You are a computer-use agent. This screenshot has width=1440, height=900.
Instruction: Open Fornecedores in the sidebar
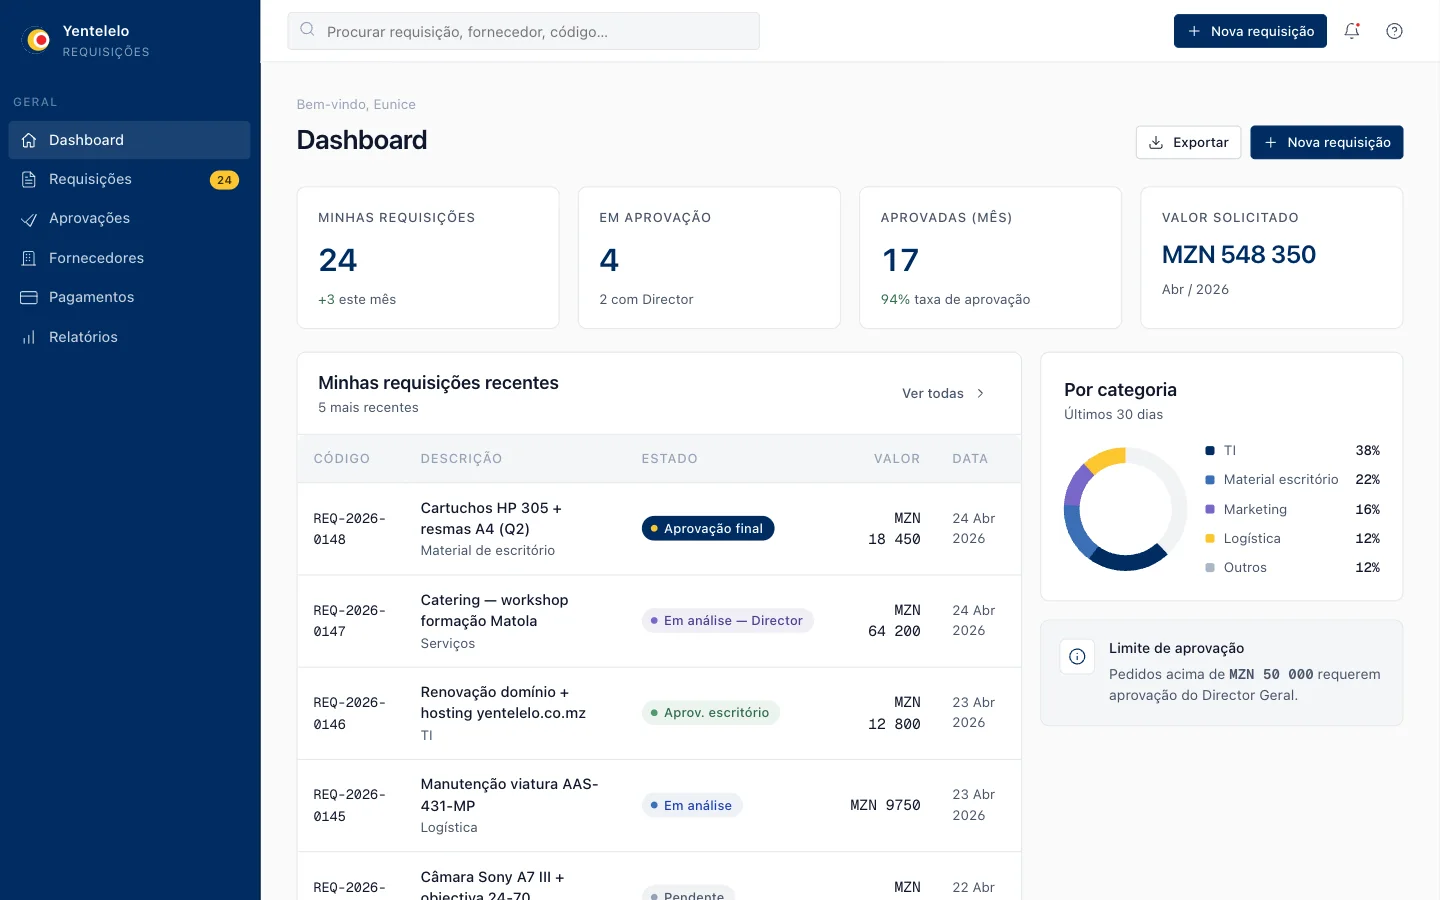coord(129,258)
